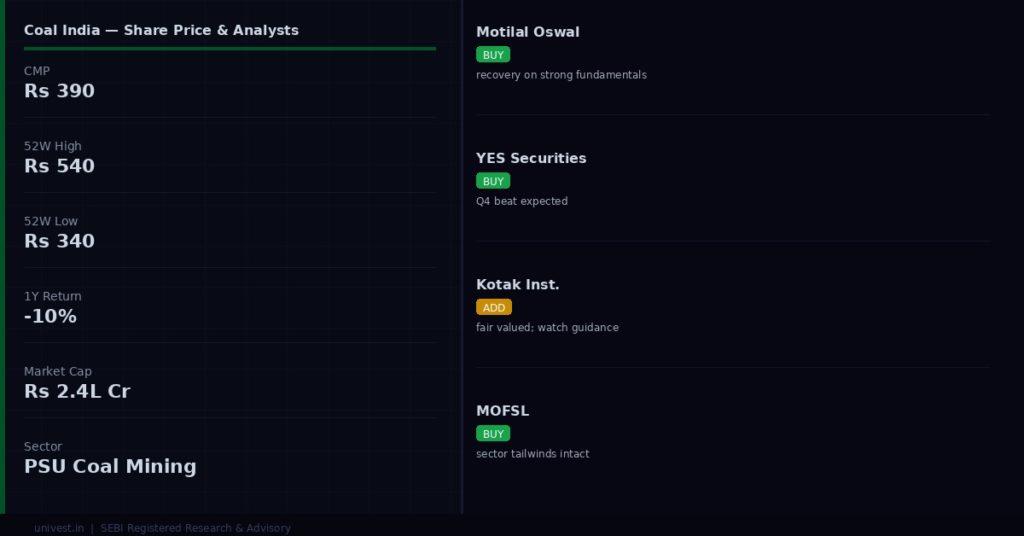
Task: Select the CMP label
Action: (x=37, y=71)
